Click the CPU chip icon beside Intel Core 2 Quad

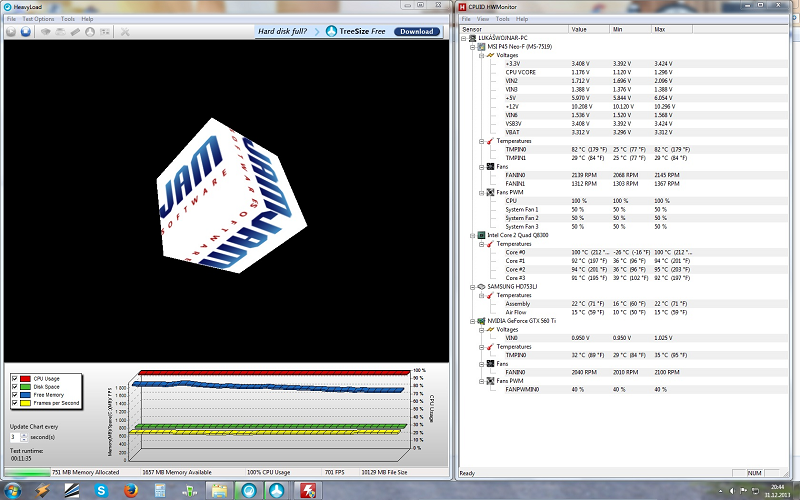tap(481, 235)
